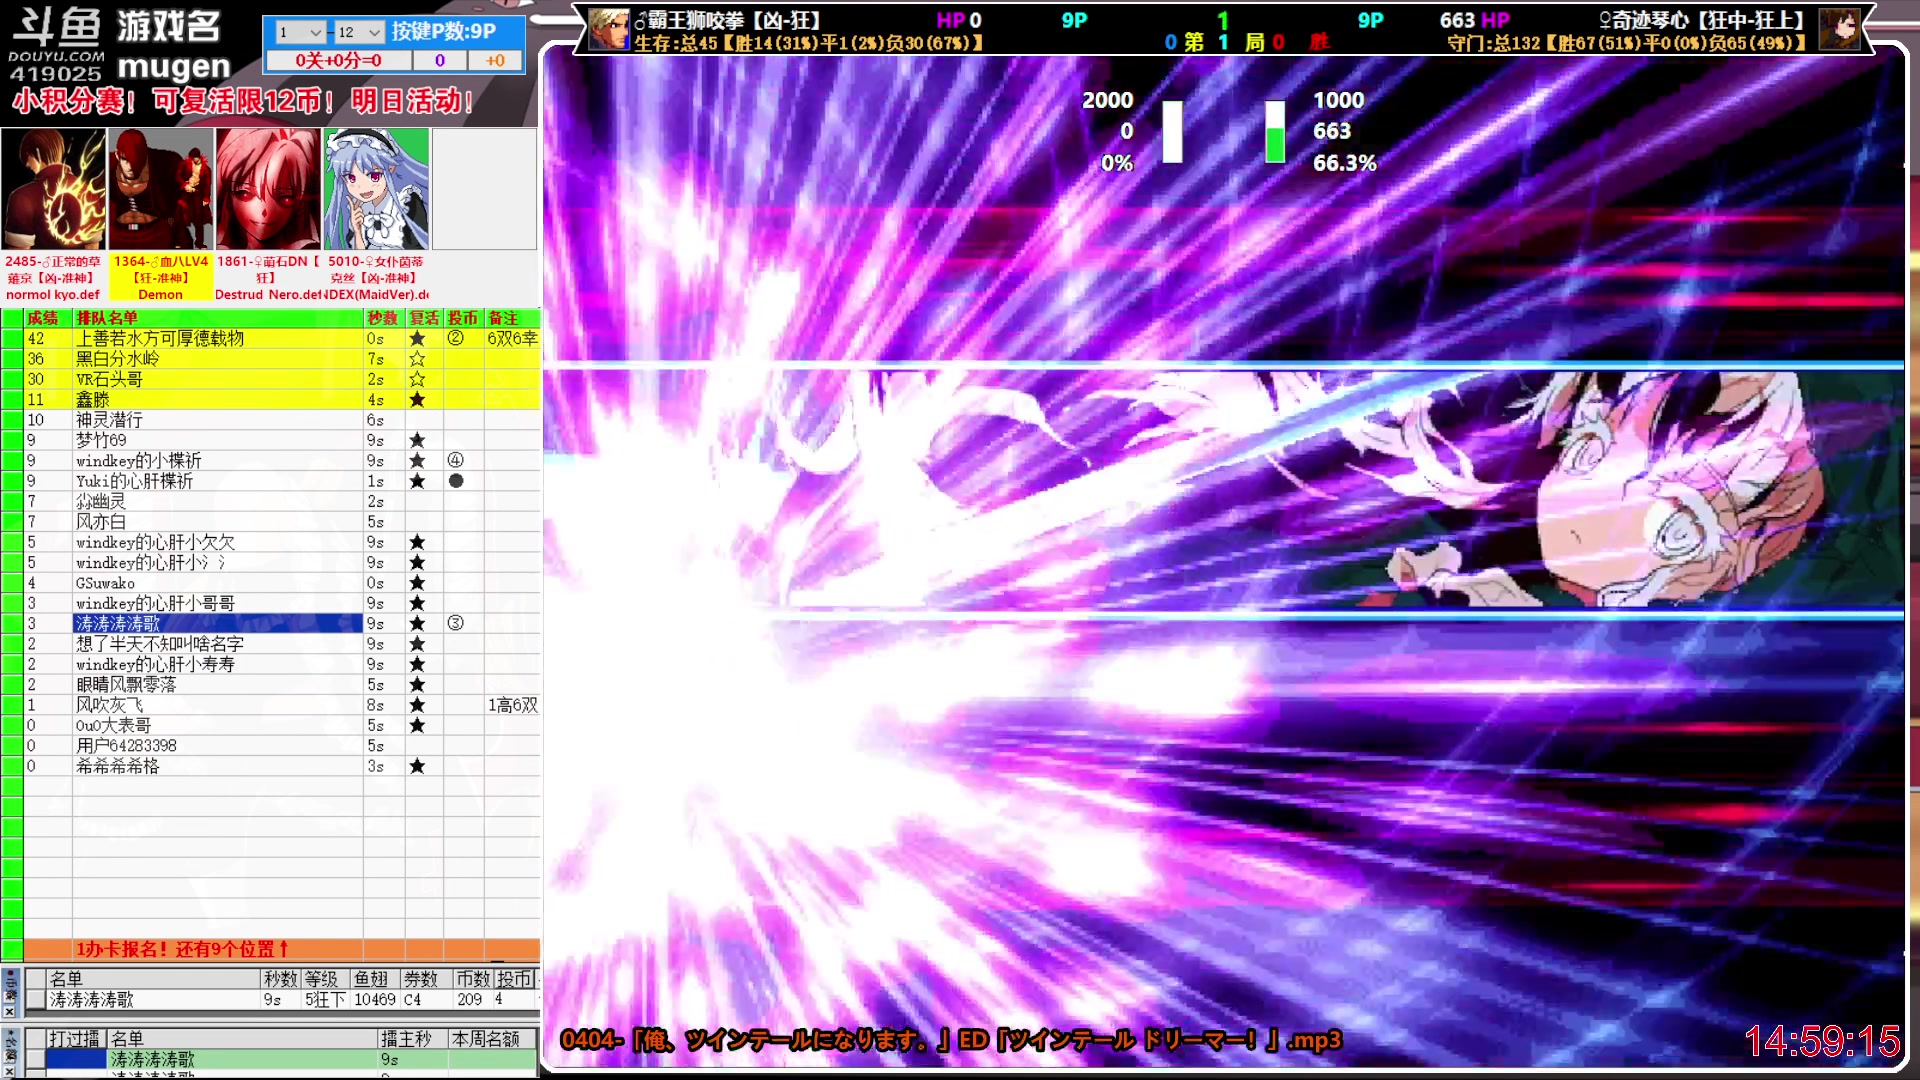1920x1080 pixels.
Task: Click the 擂主秒 column header
Action: [x=412, y=1039]
